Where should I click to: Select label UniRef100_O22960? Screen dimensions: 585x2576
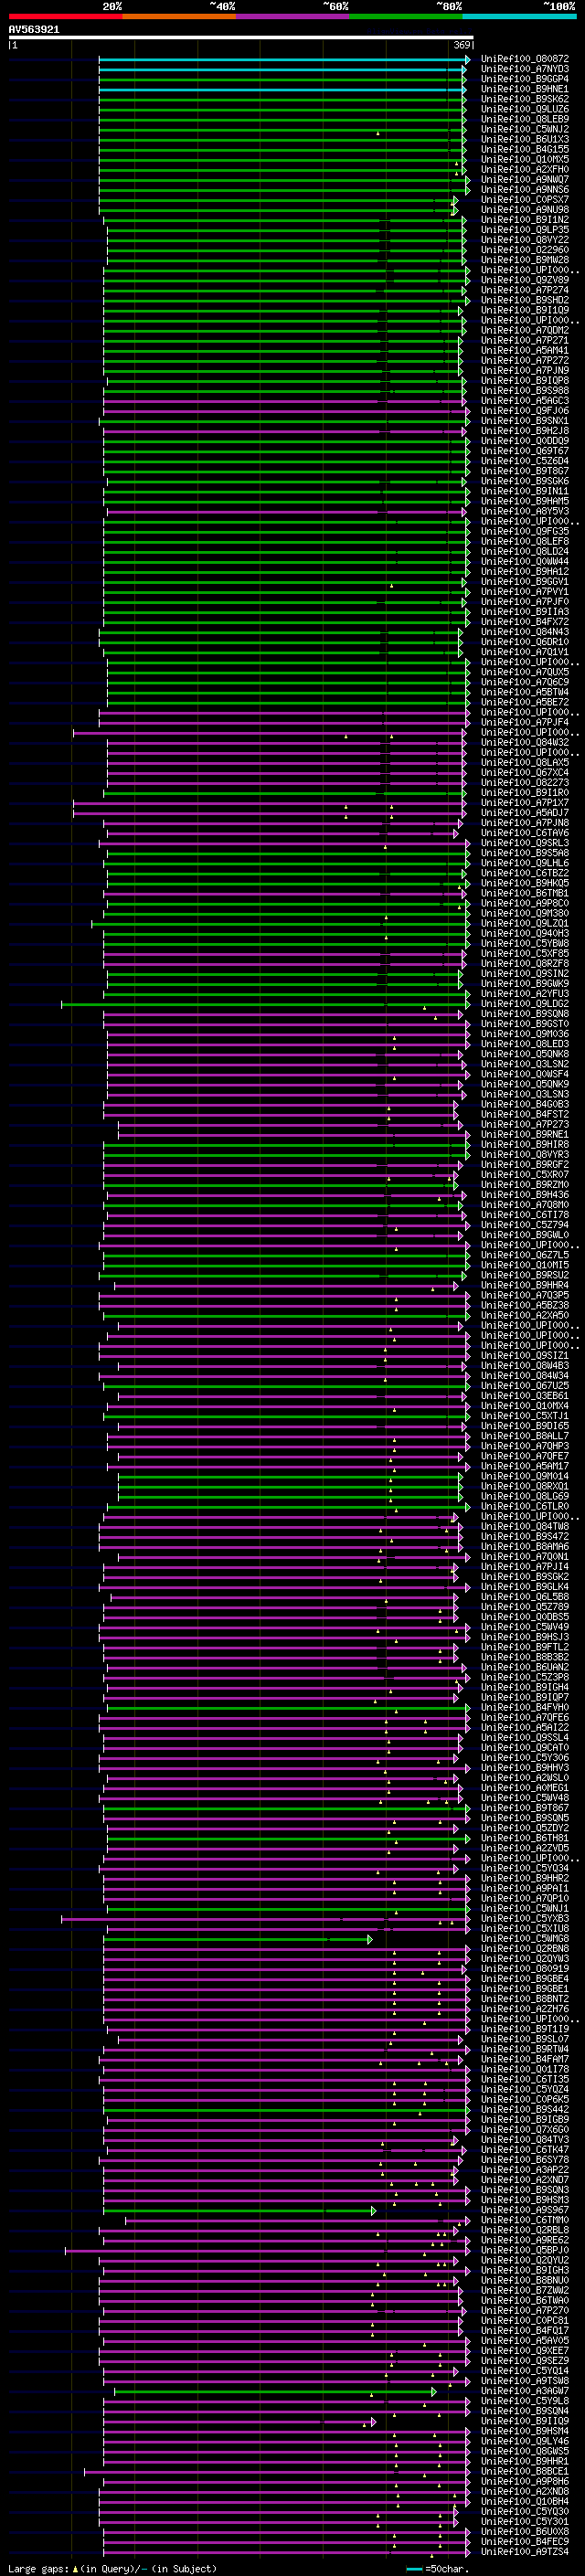click(x=525, y=250)
